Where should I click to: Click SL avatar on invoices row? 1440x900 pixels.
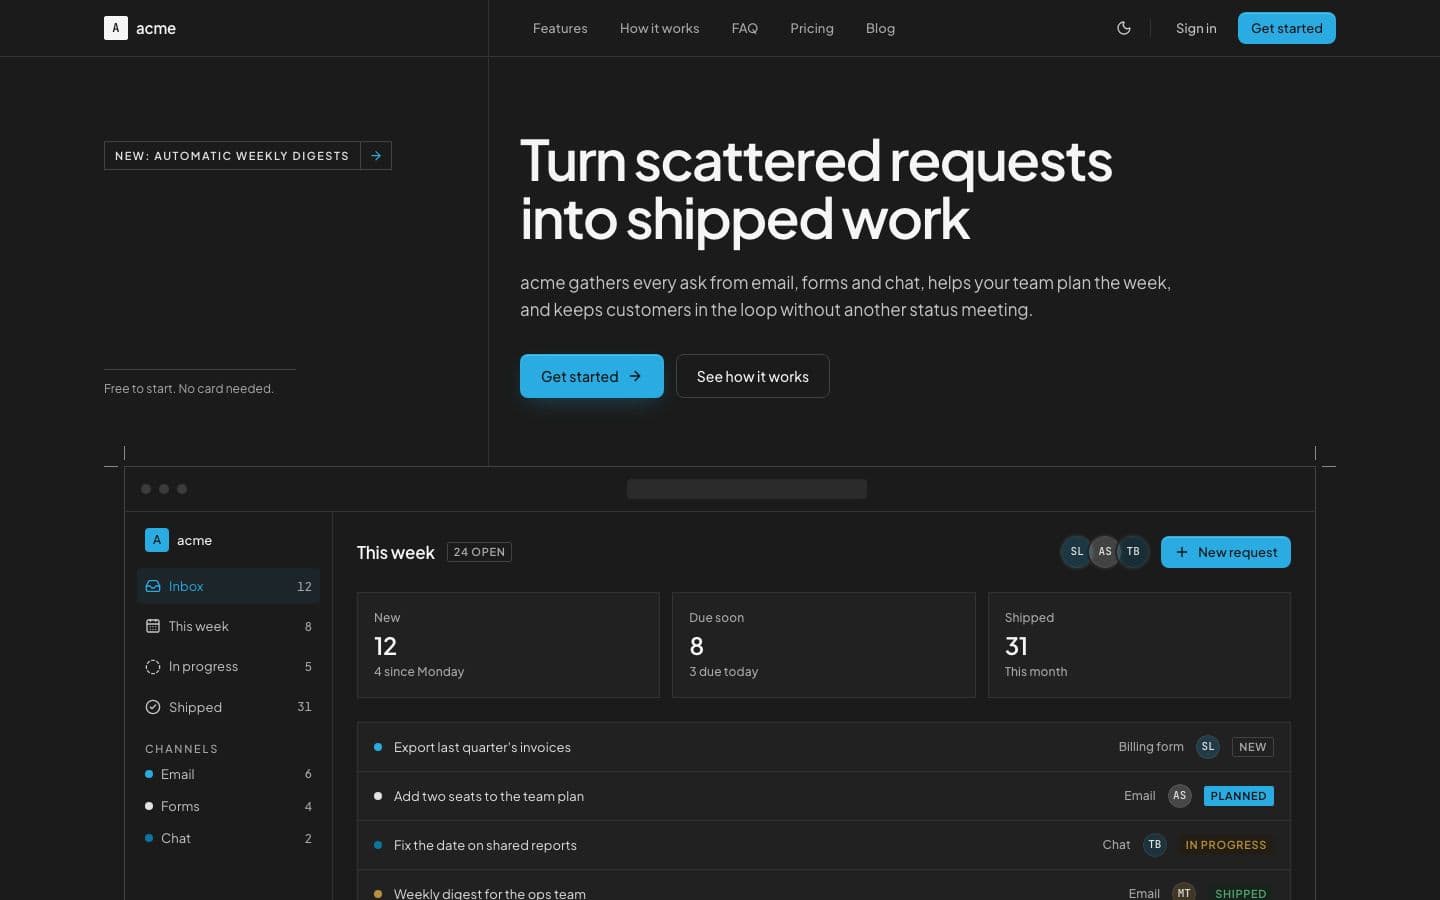[x=1208, y=747]
